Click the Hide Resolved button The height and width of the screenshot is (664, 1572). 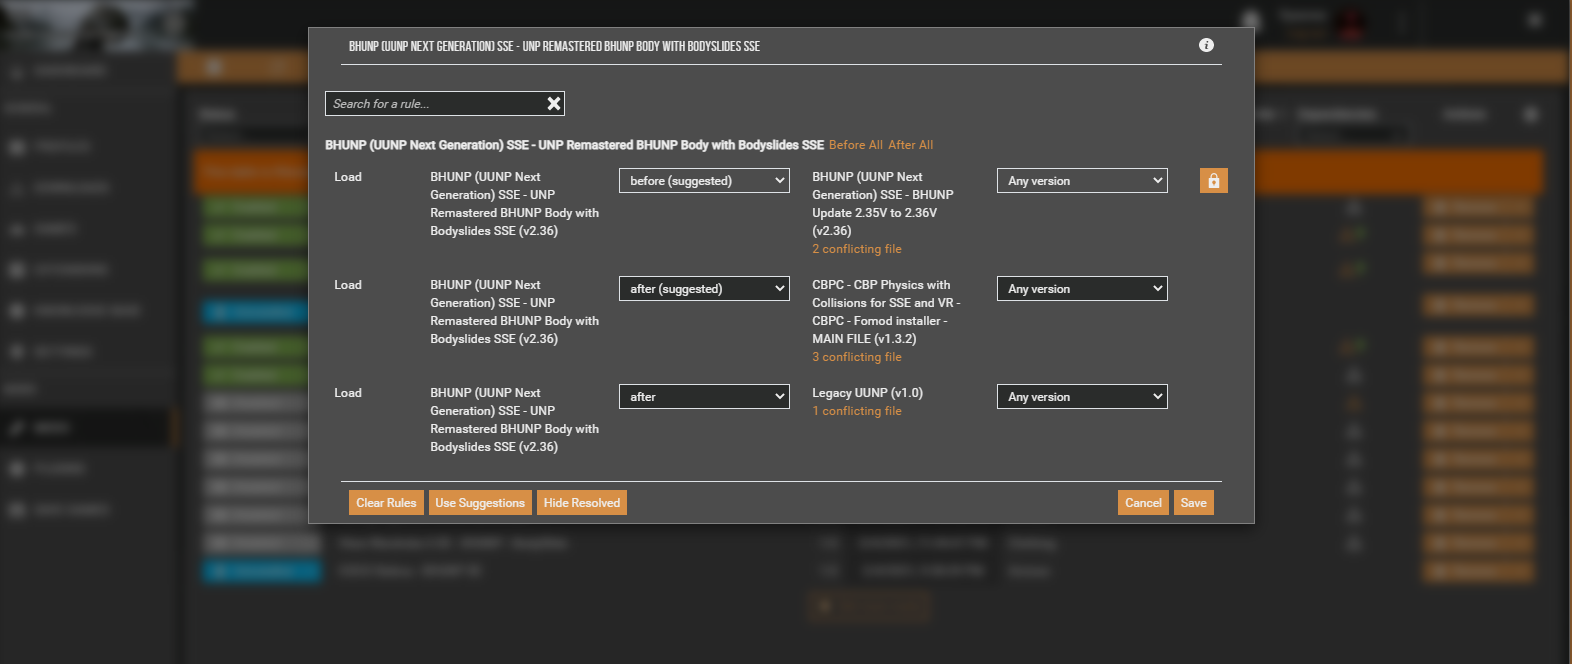[582, 503]
